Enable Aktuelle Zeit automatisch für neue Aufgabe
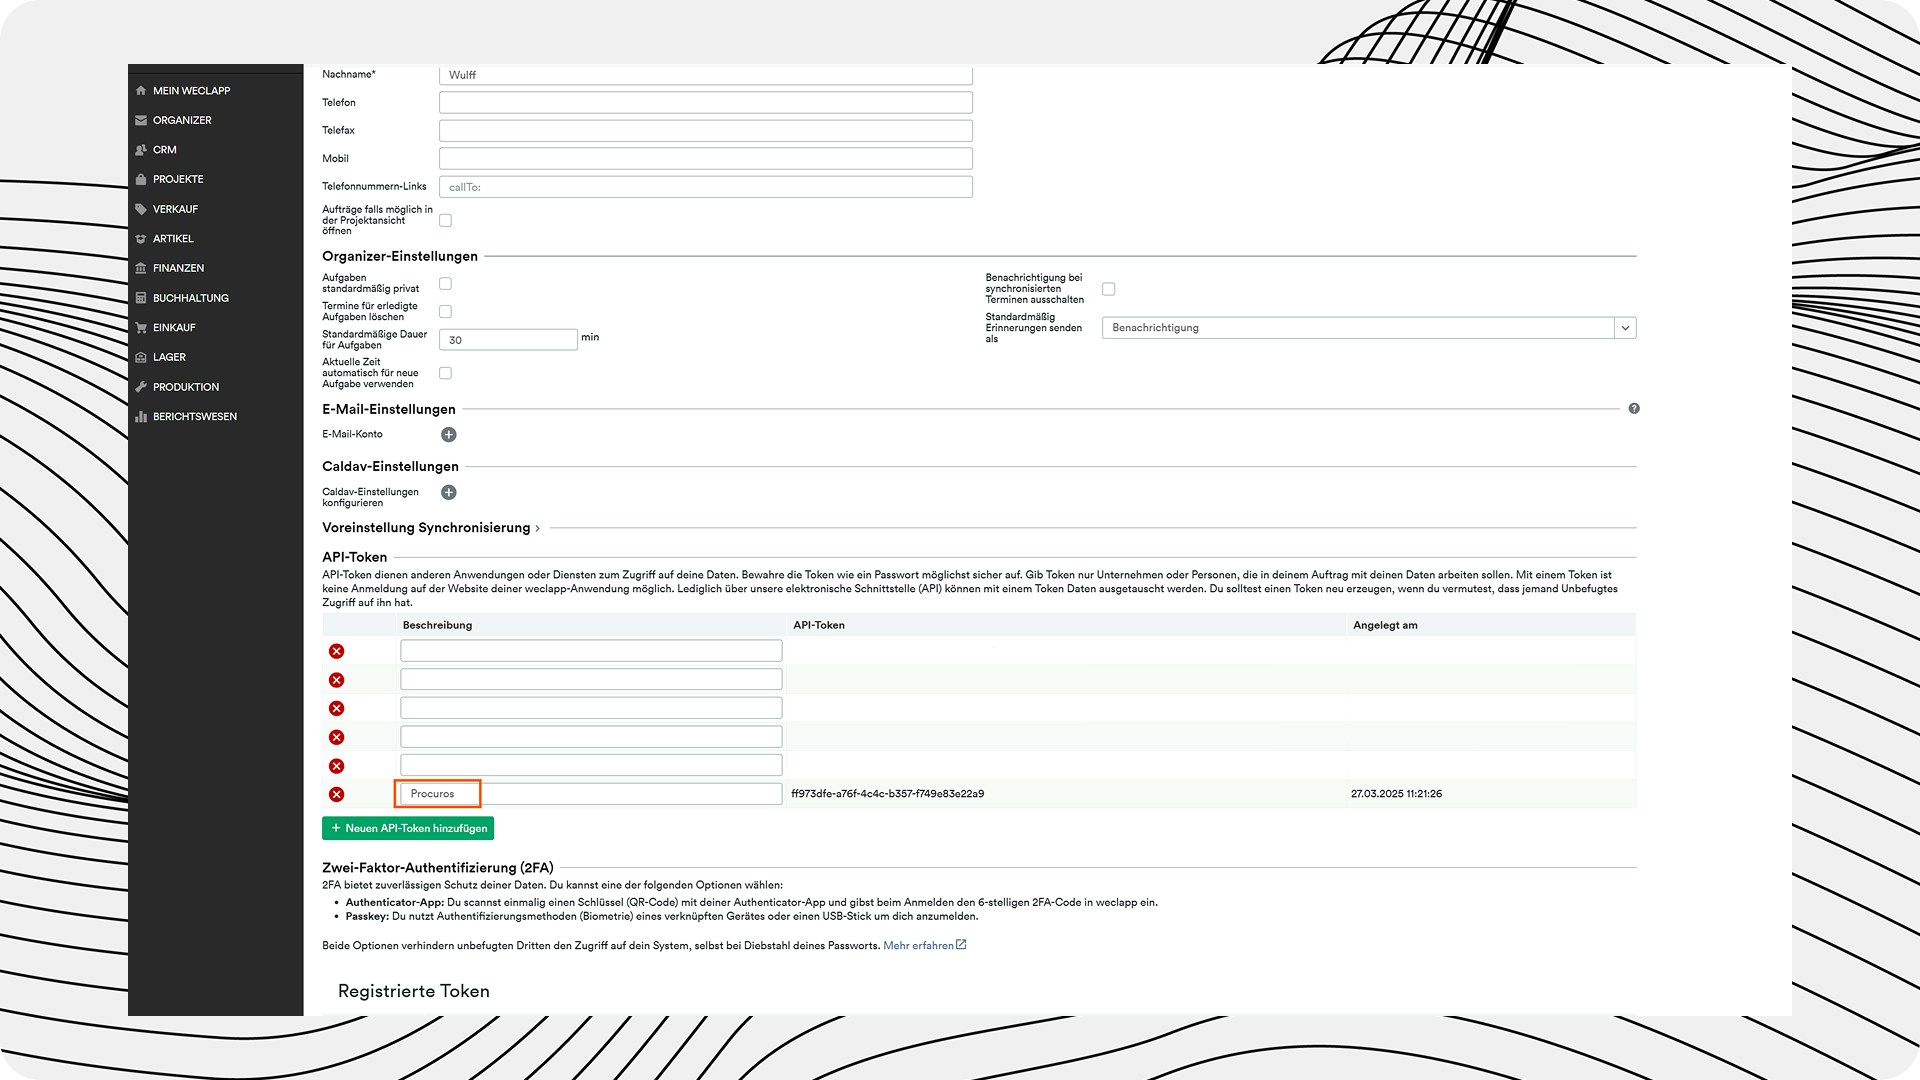The width and height of the screenshot is (1920, 1080). point(445,373)
